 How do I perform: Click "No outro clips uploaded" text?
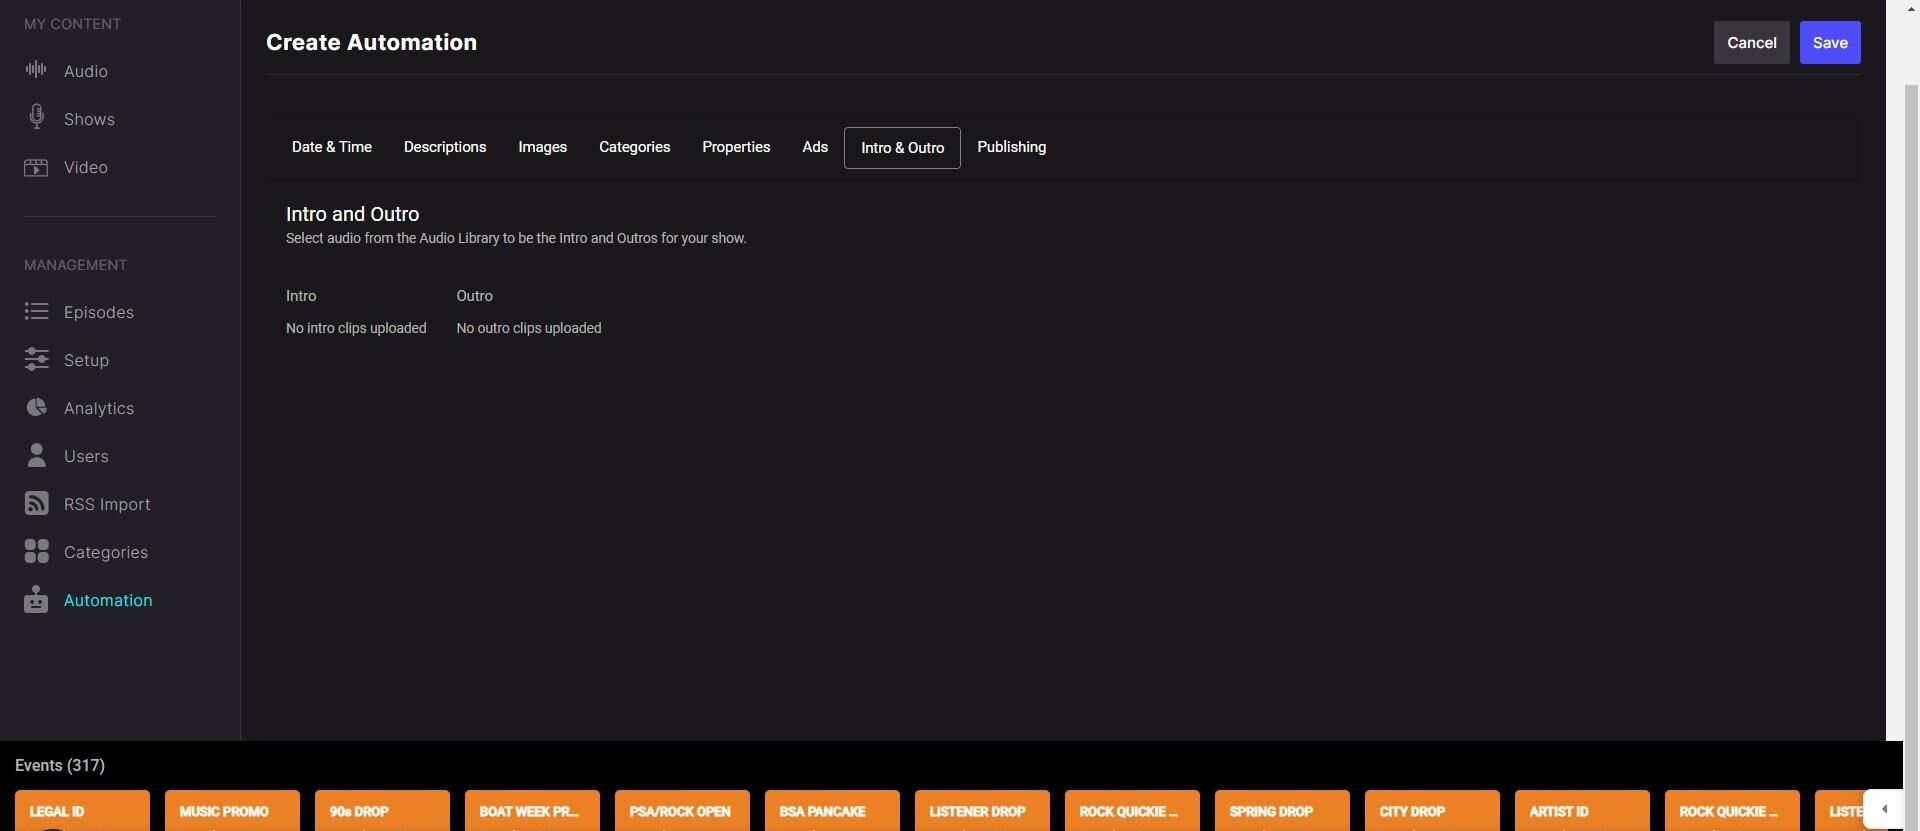[x=529, y=328]
